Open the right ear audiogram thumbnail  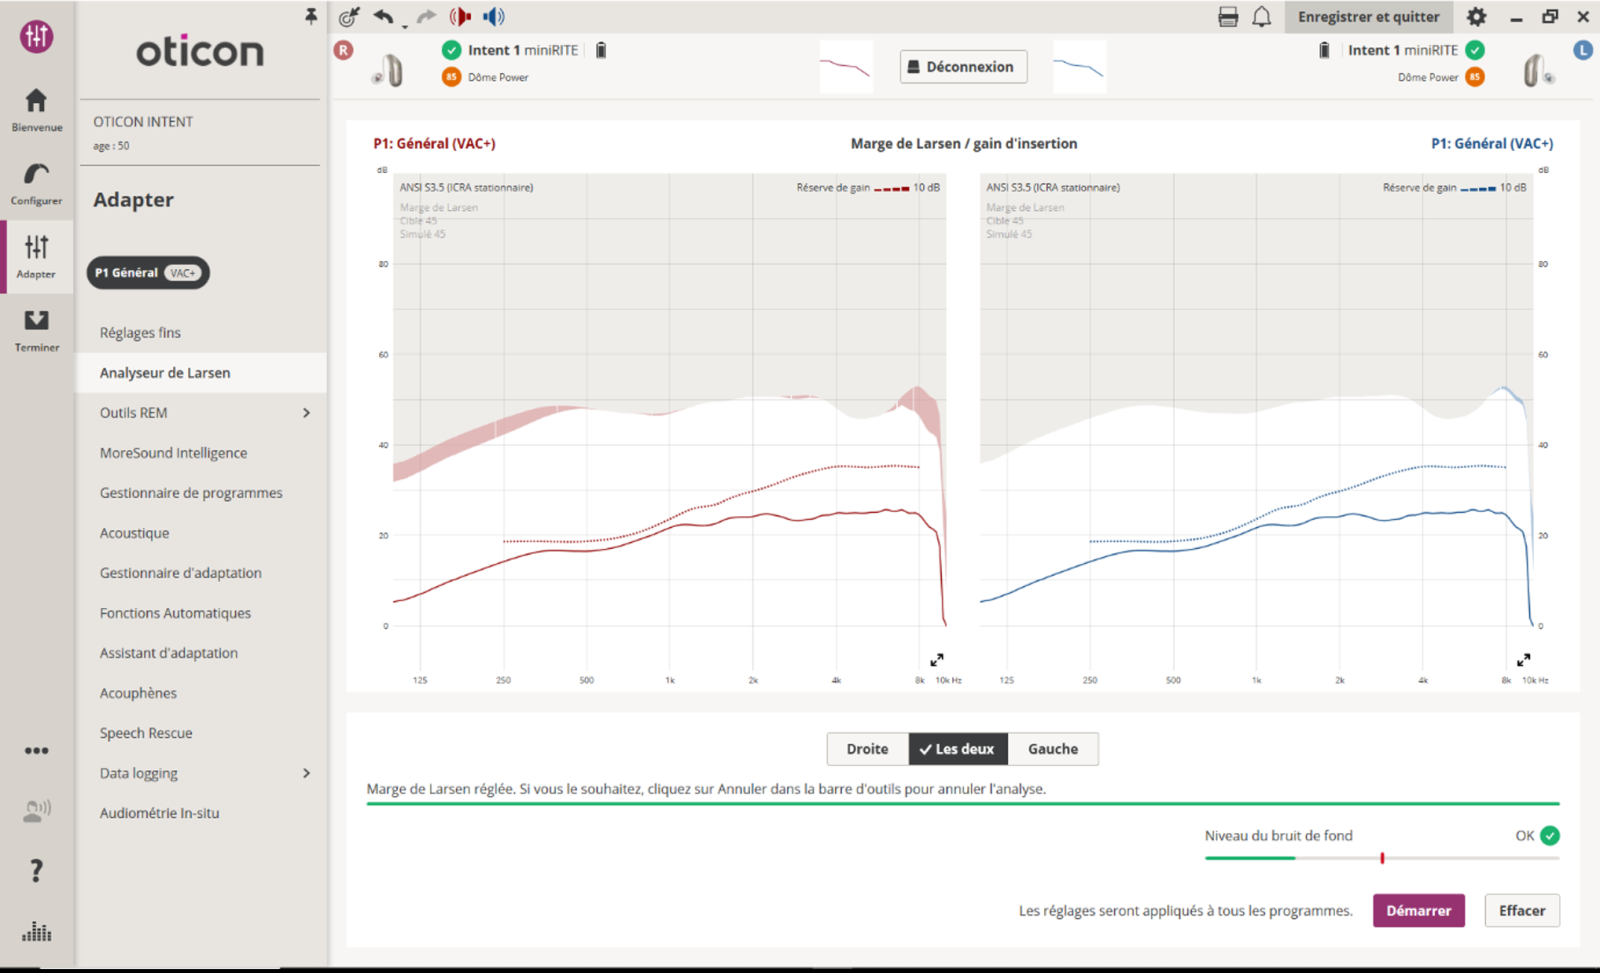(846, 67)
